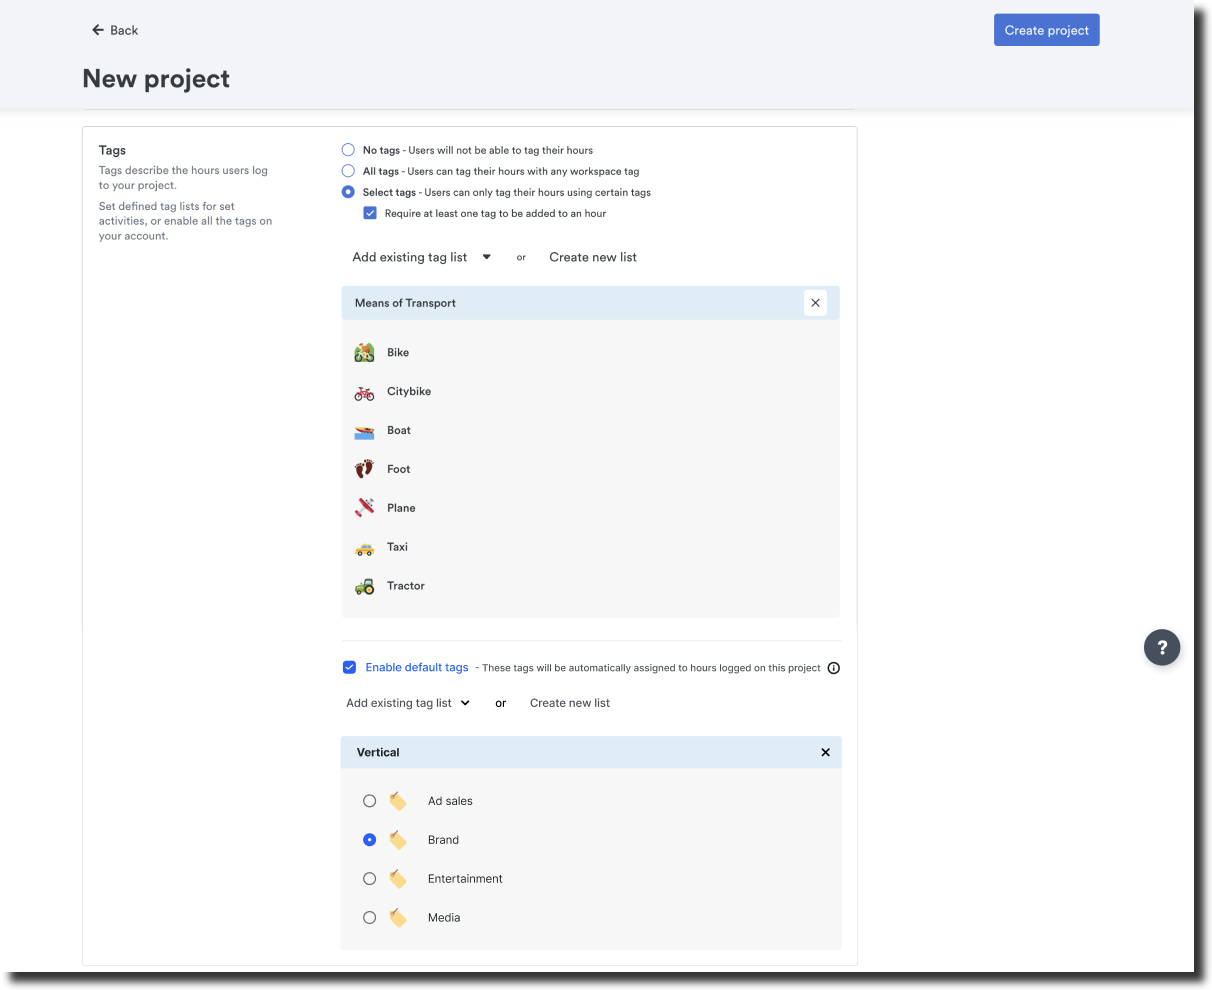Select the Bike emoji icon
Image resolution: width=1212 pixels, height=990 pixels.
coord(365,352)
